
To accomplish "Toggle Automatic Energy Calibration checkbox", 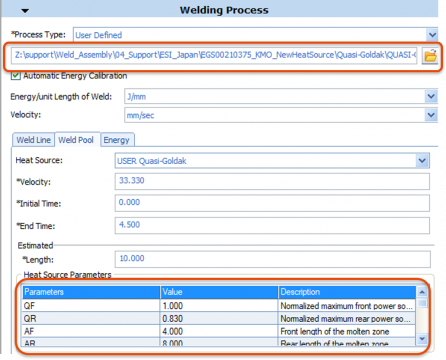I will [x=15, y=76].
